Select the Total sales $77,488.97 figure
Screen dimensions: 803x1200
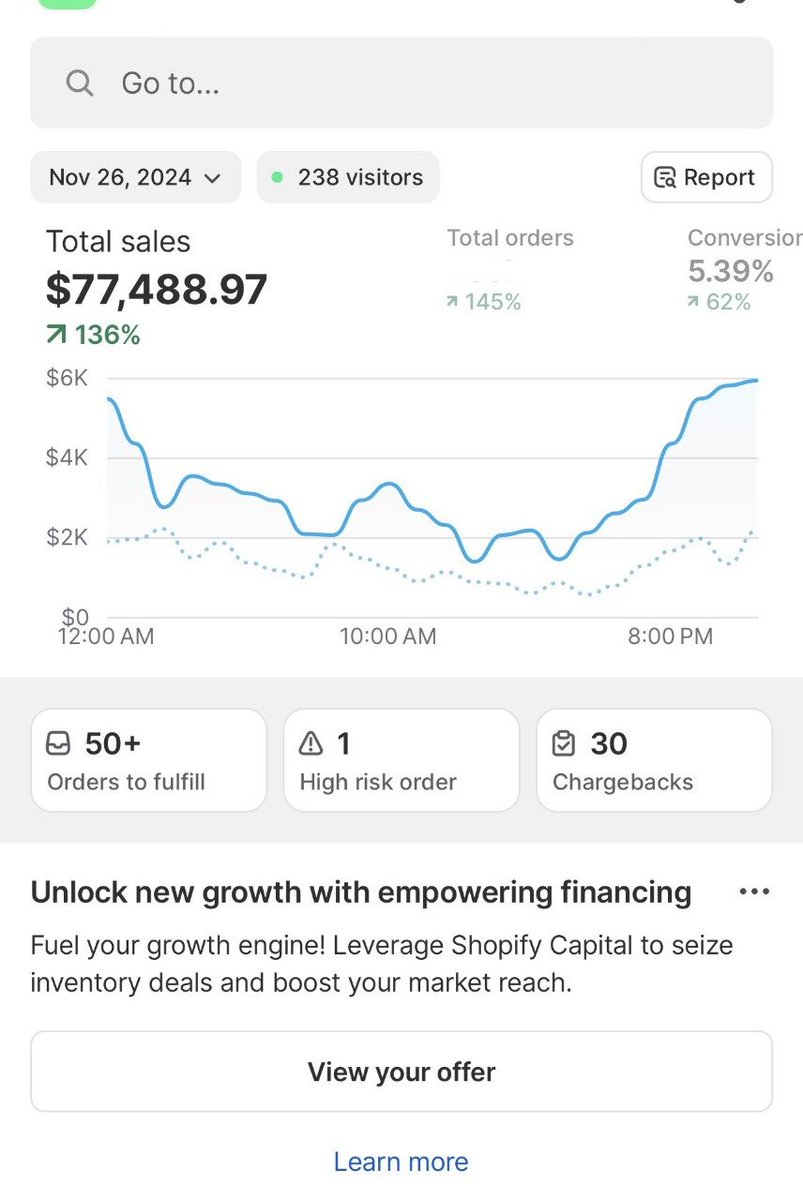tap(157, 290)
